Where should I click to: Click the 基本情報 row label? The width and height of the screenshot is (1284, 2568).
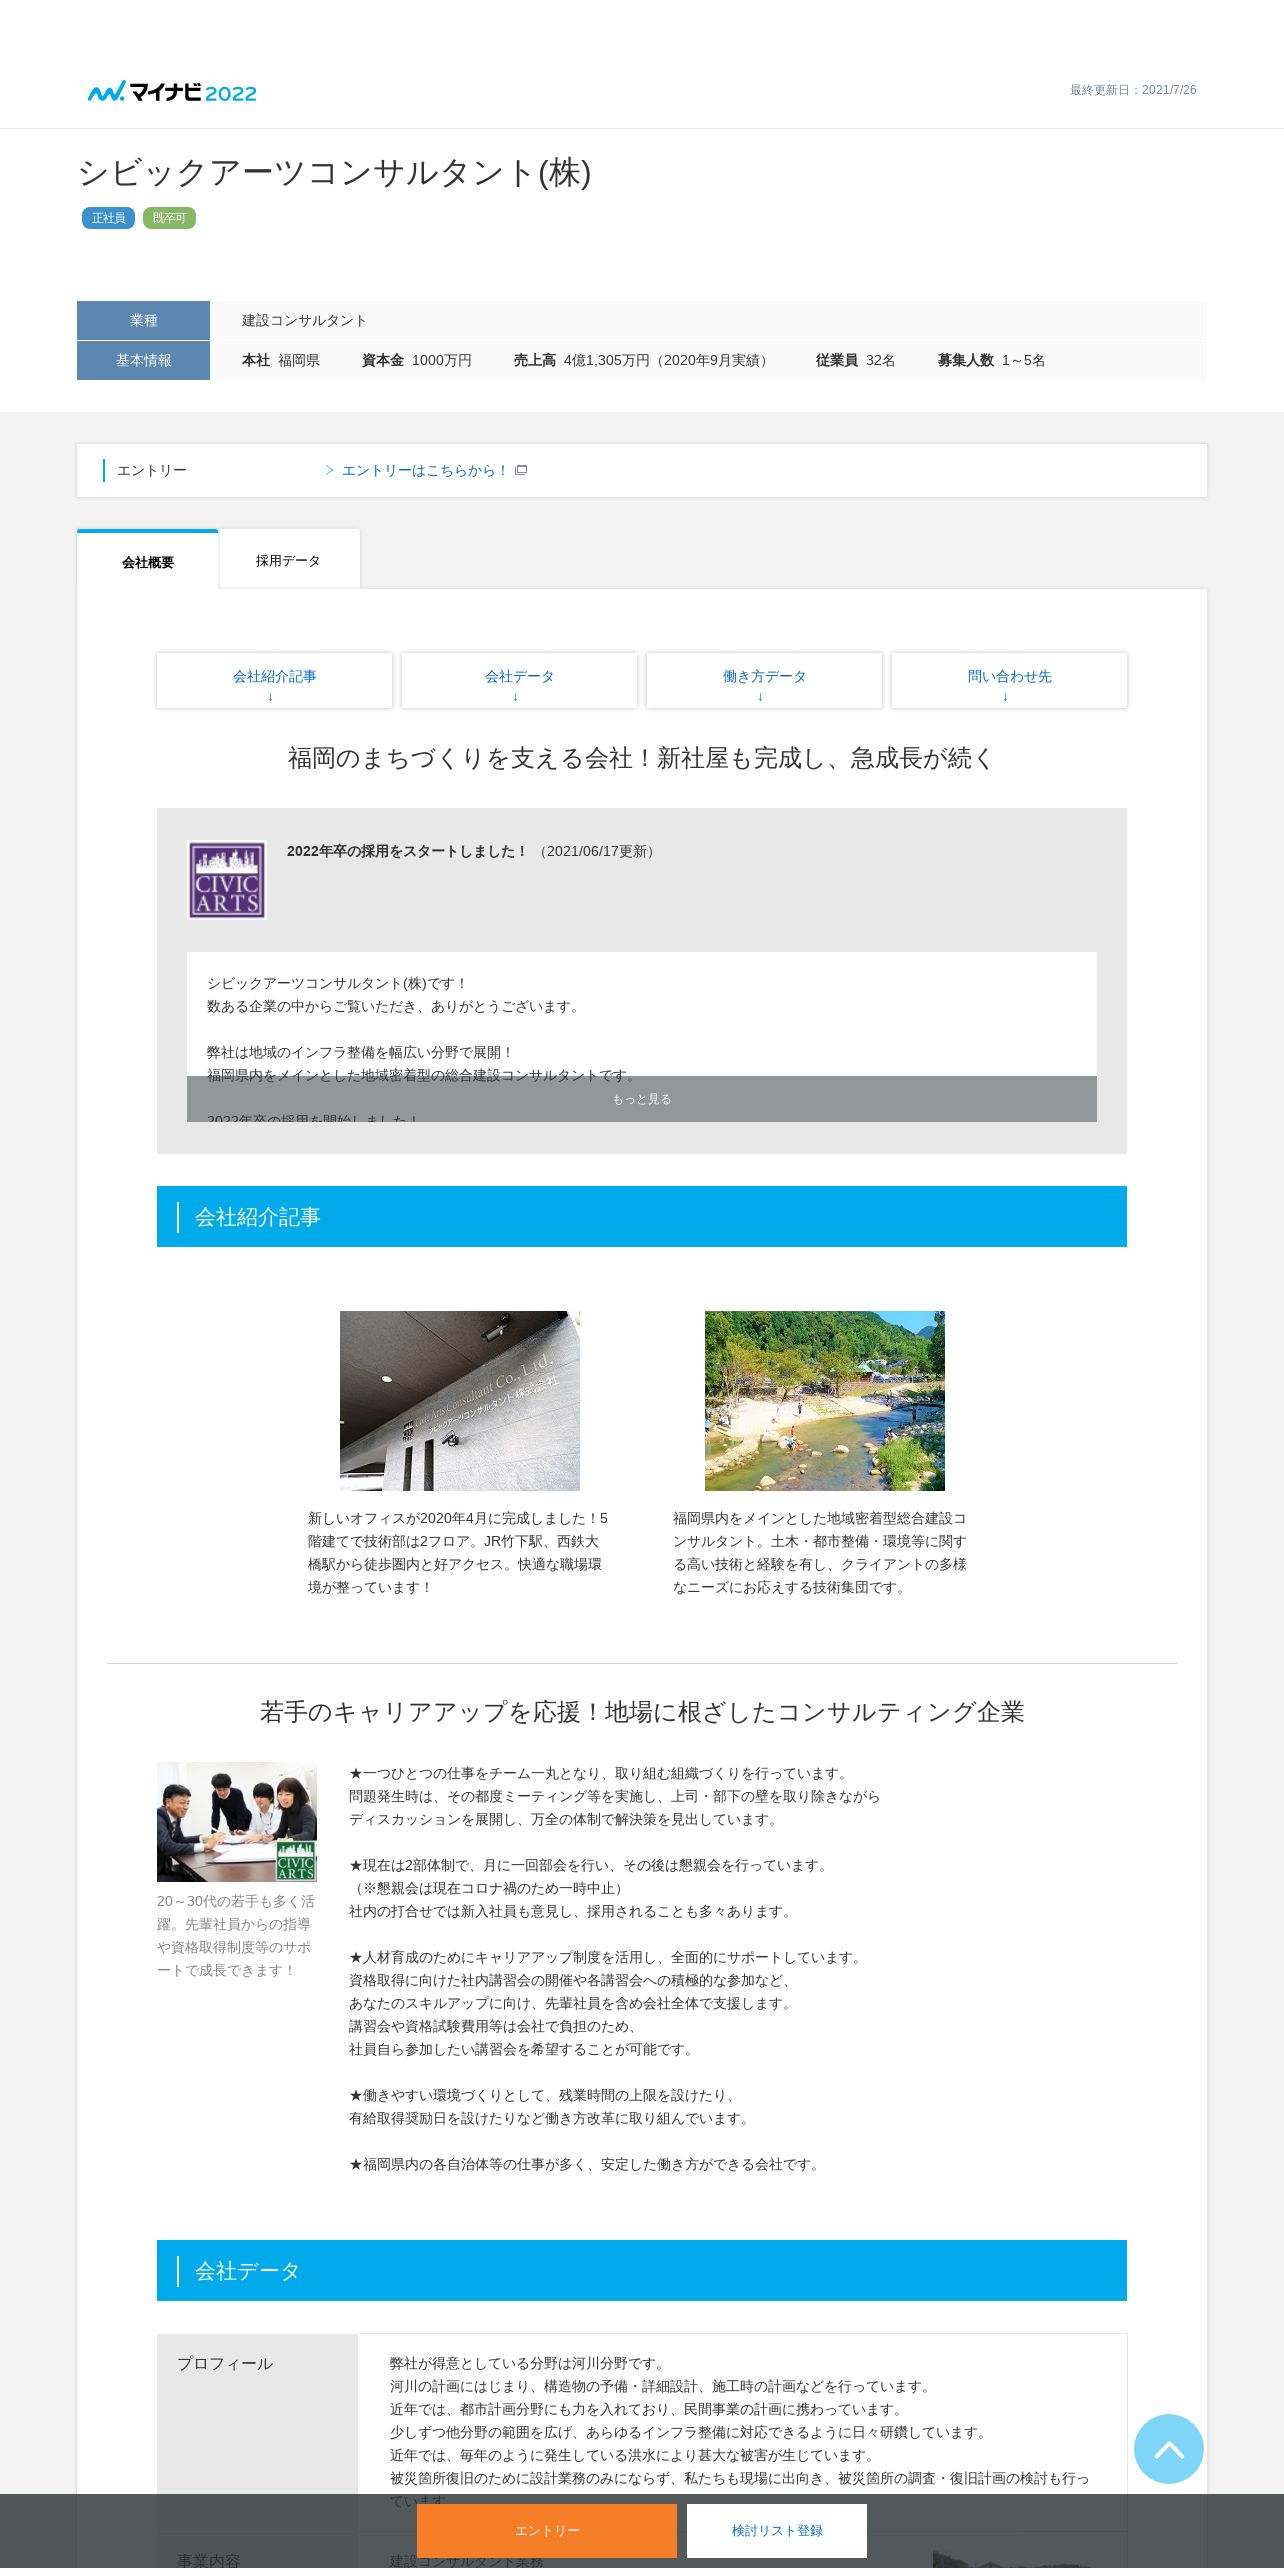(143, 360)
